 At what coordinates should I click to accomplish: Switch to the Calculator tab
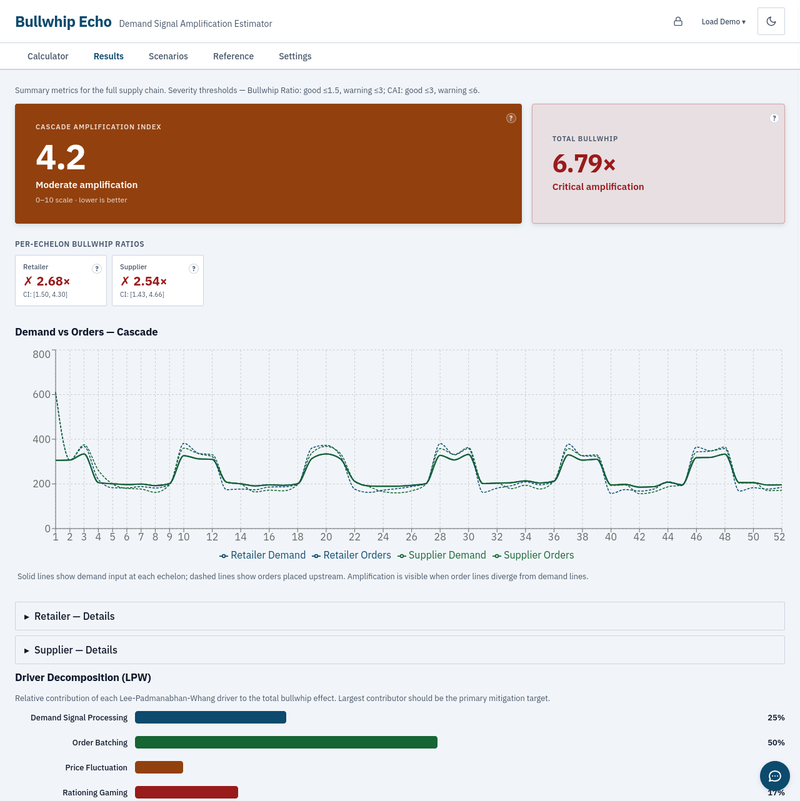tap(48, 56)
